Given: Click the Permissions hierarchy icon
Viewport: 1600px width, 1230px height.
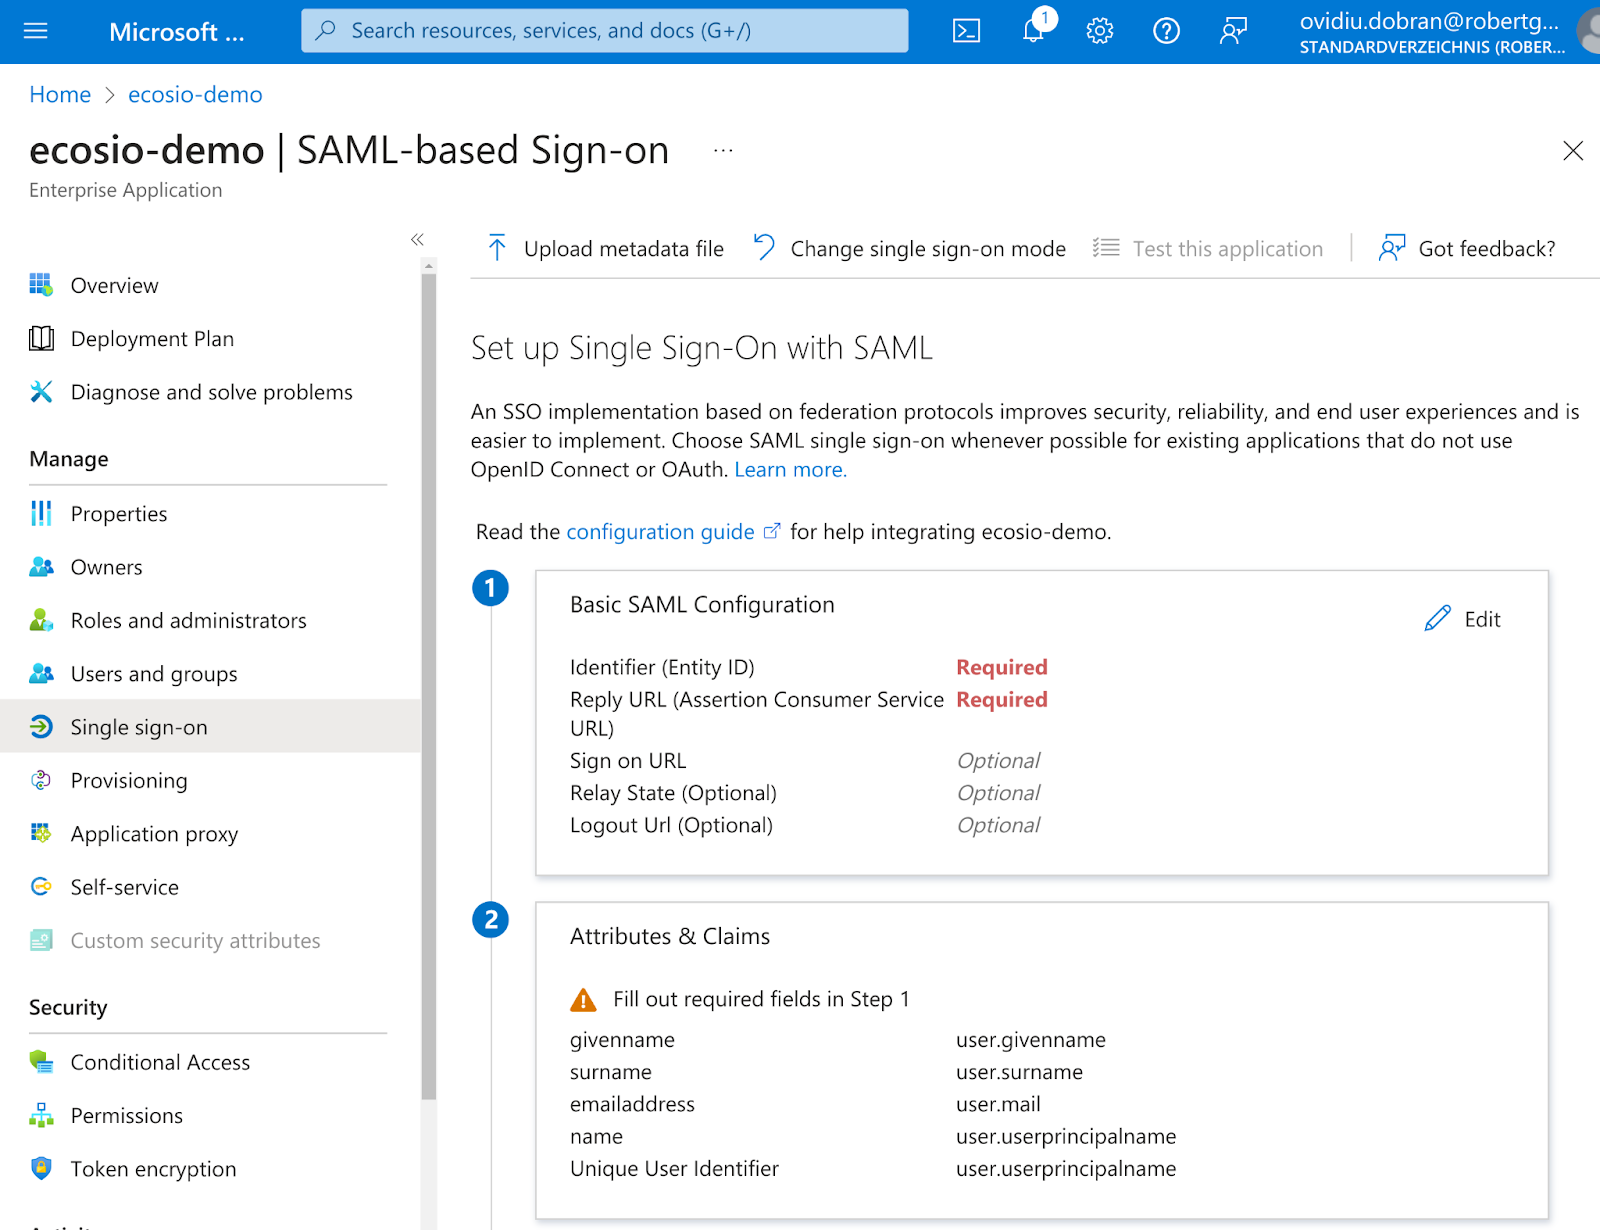Looking at the screenshot, I should [41, 1115].
